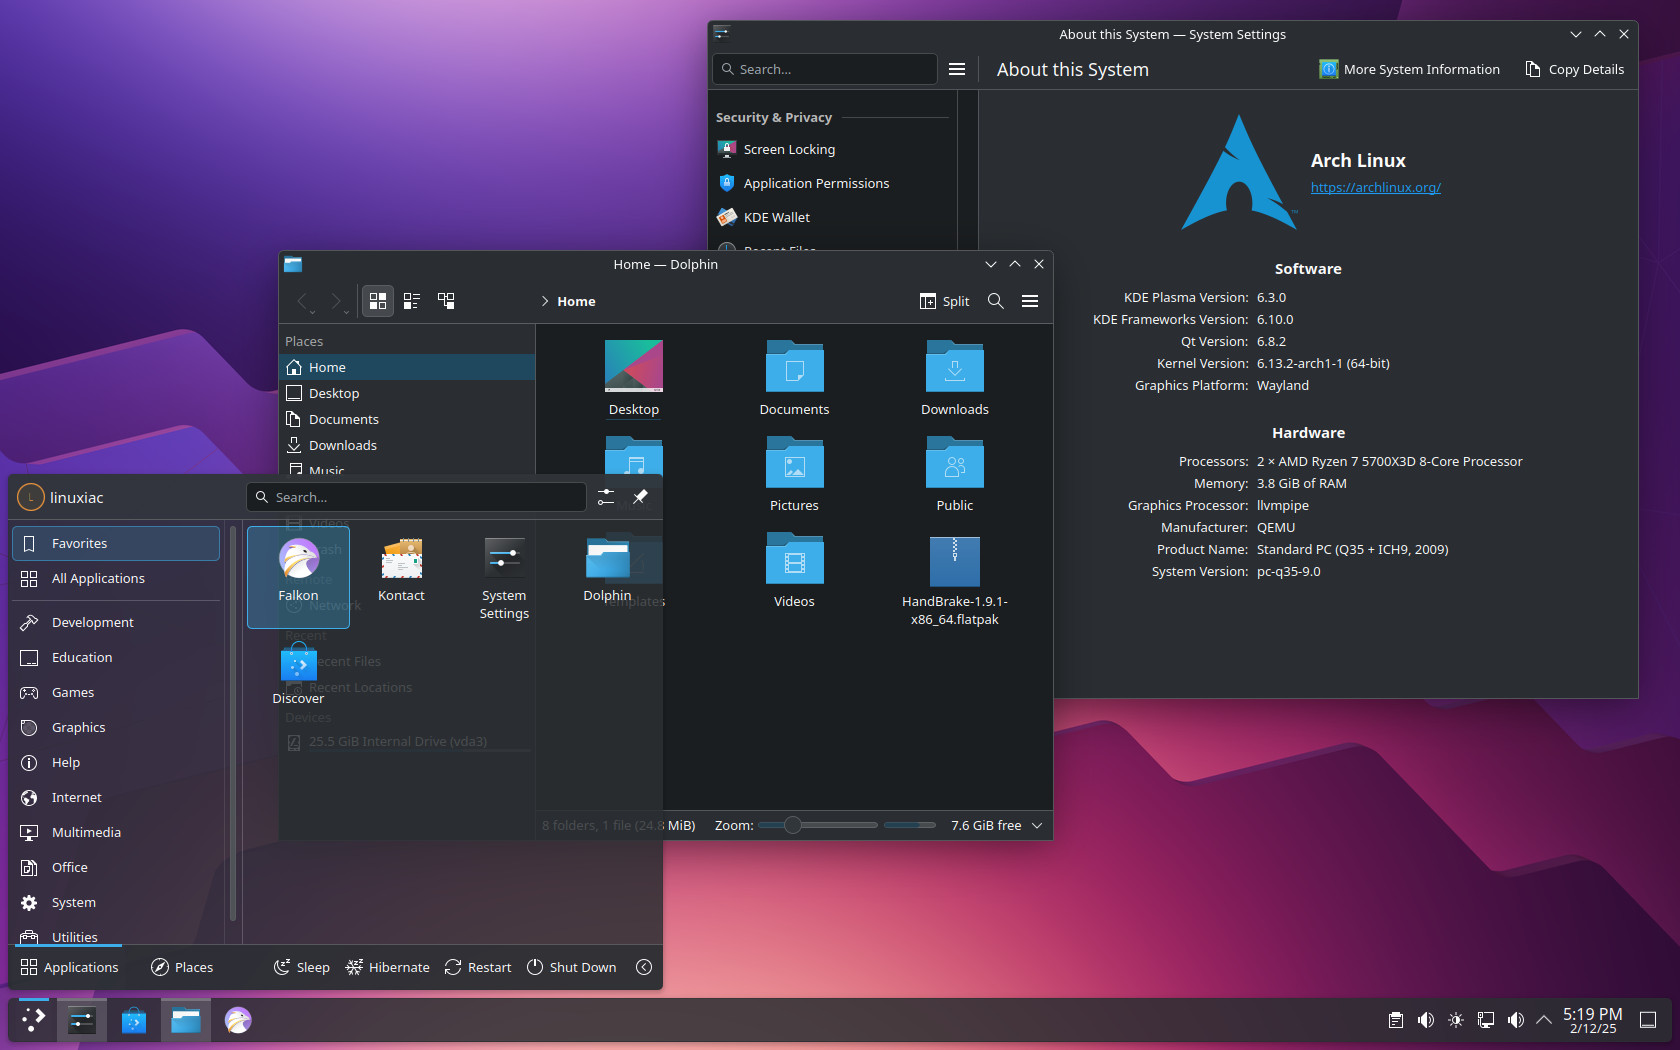
Task: Click the Restart button
Action: 477,967
